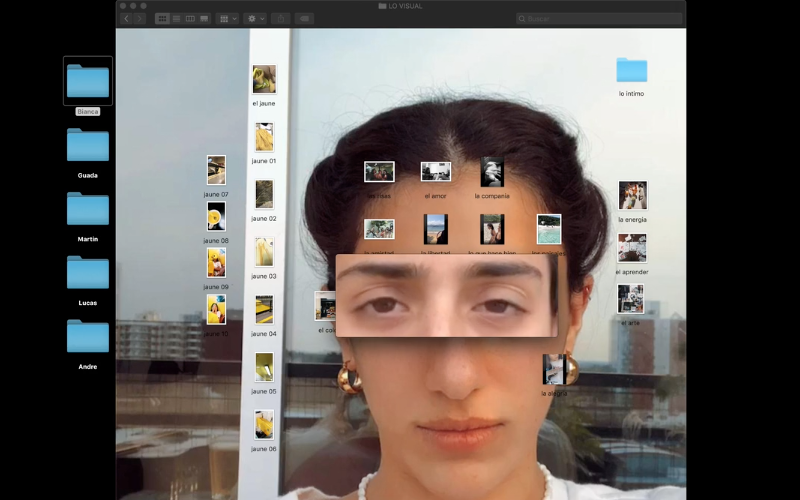This screenshot has height=500, width=800.
Task: Switch to icon view in toolbar
Action: [162, 18]
